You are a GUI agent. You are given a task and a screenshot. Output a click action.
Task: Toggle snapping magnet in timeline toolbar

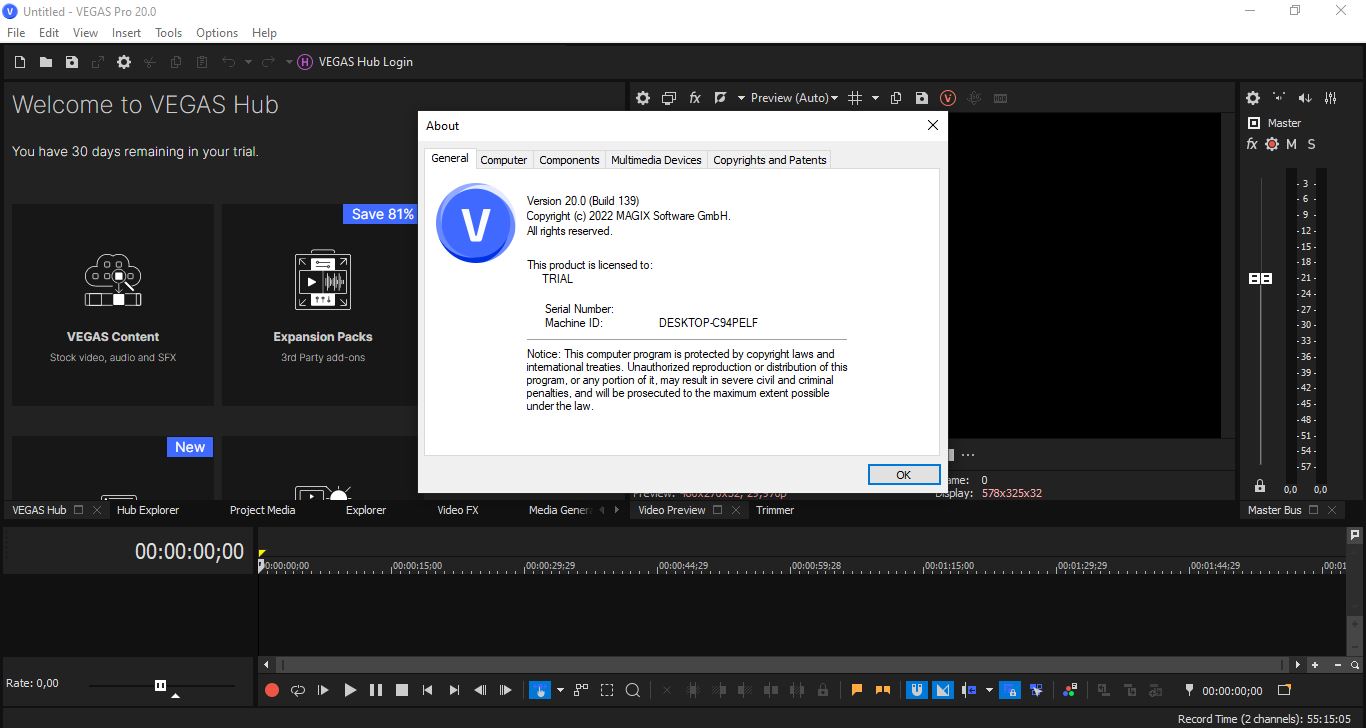pos(916,690)
